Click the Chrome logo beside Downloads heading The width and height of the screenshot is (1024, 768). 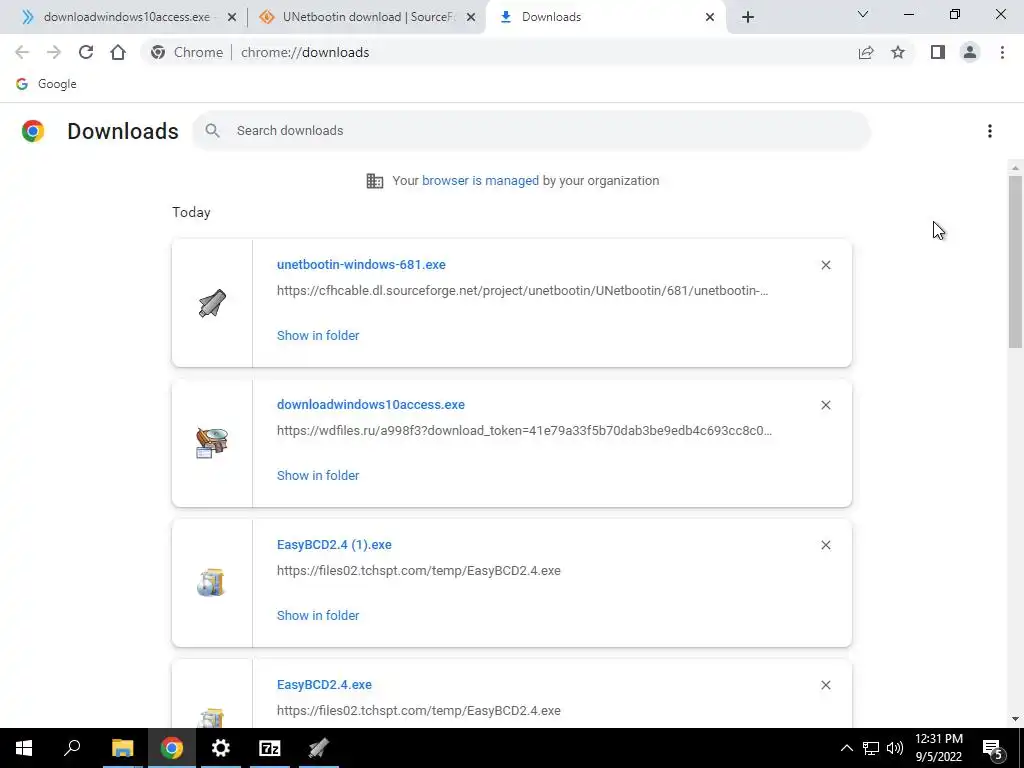click(x=33, y=131)
